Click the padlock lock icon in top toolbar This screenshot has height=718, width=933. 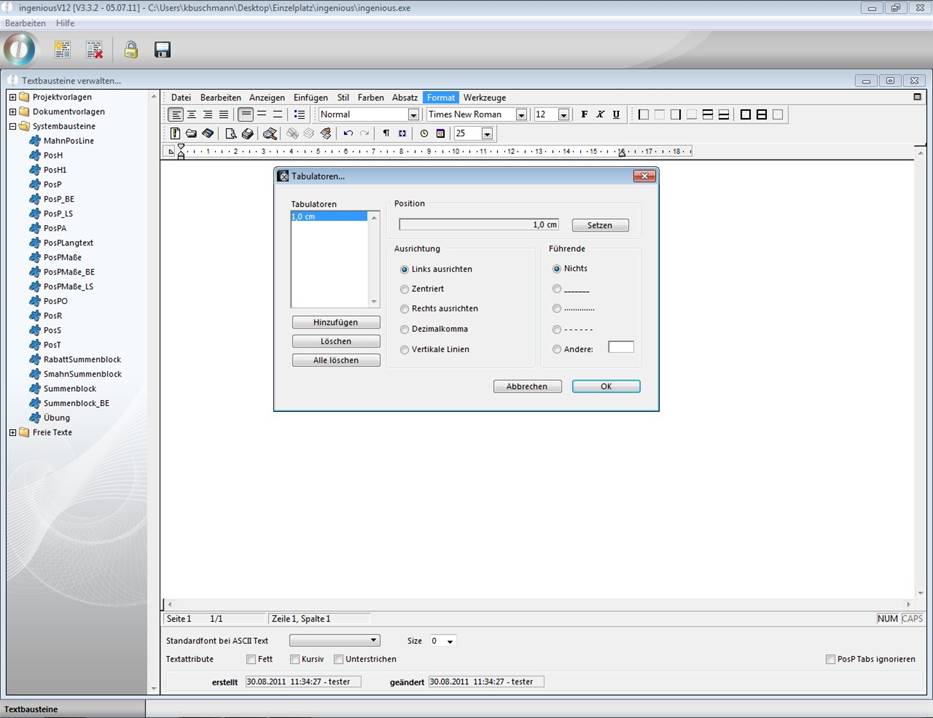[x=130, y=50]
